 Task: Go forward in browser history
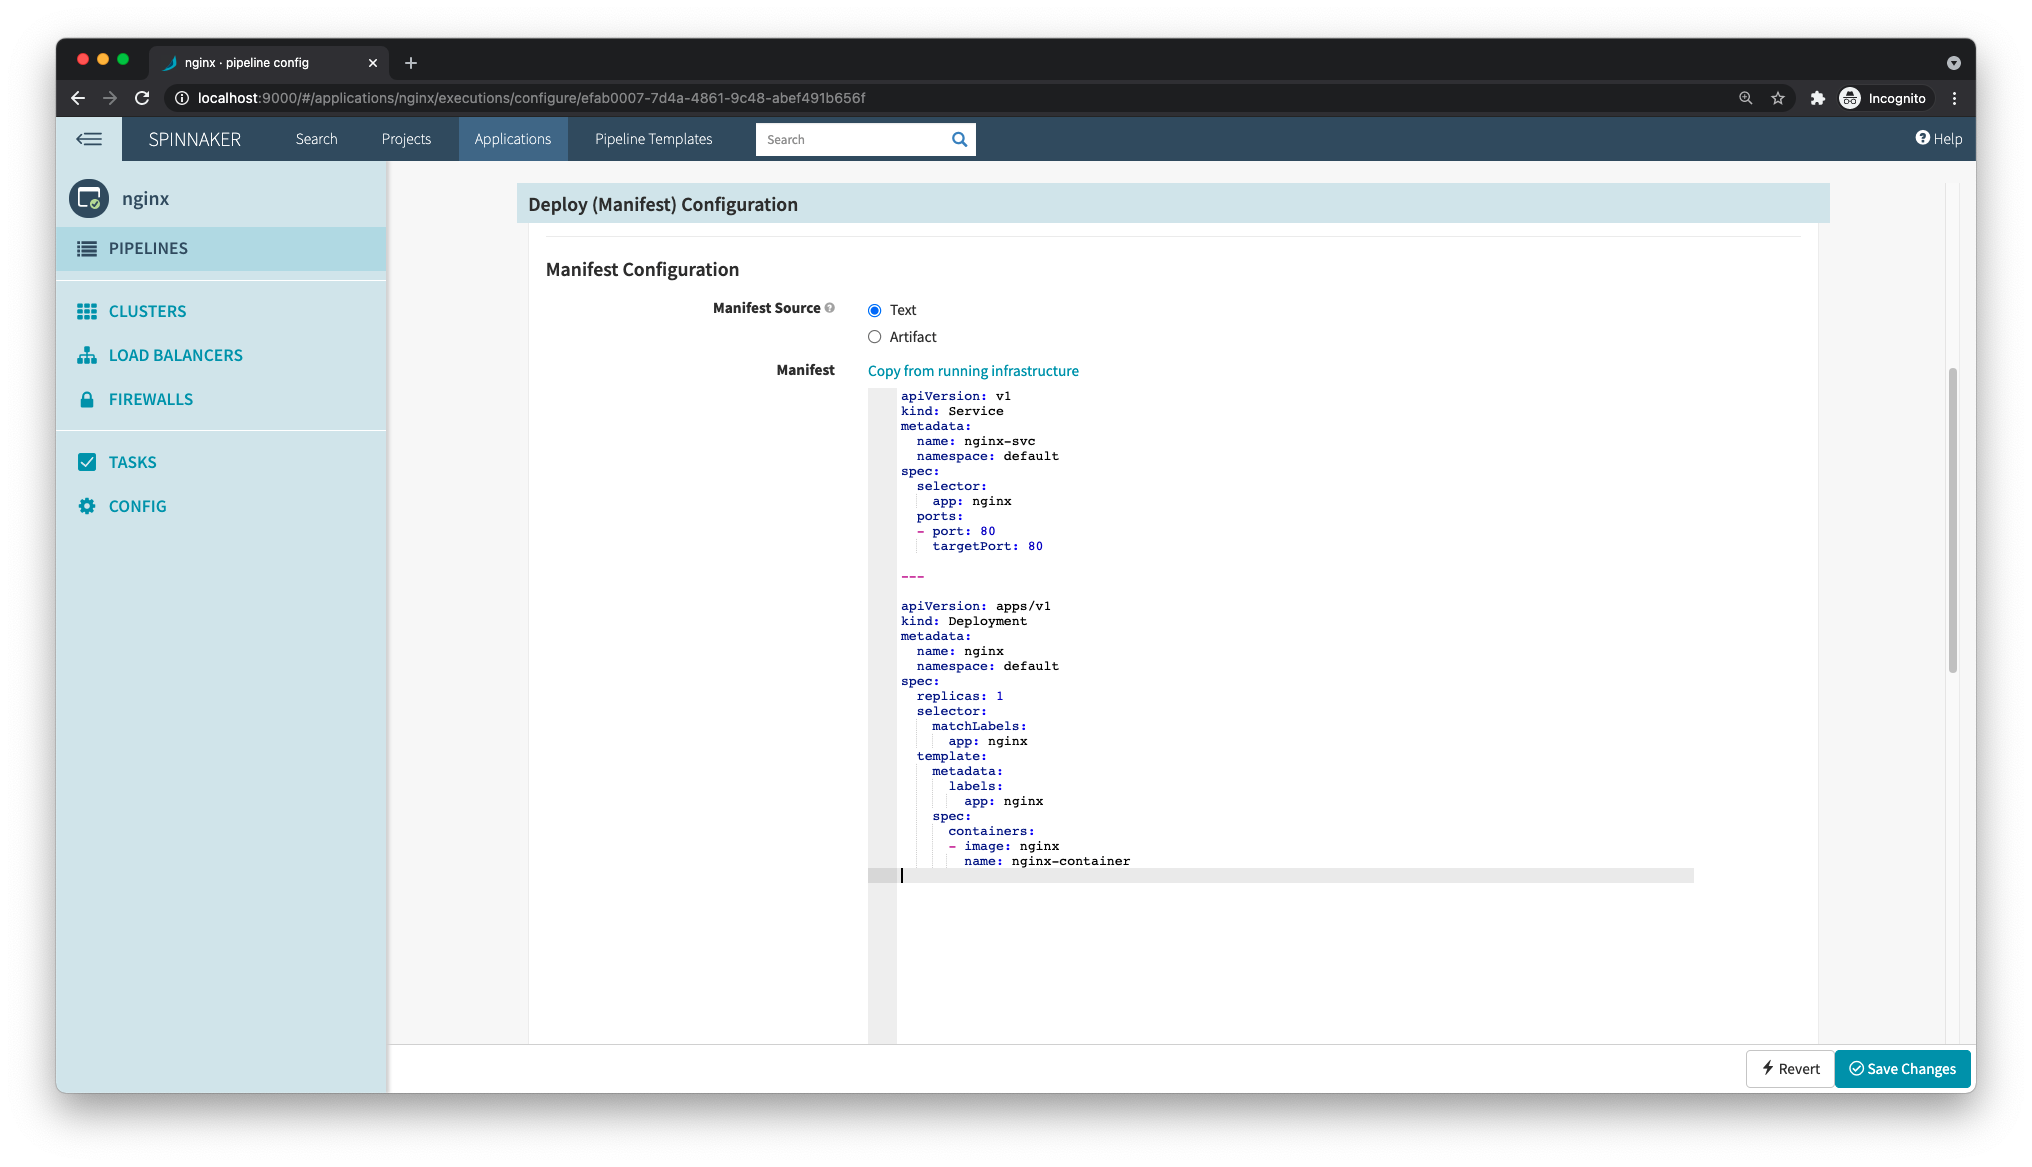pos(110,98)
